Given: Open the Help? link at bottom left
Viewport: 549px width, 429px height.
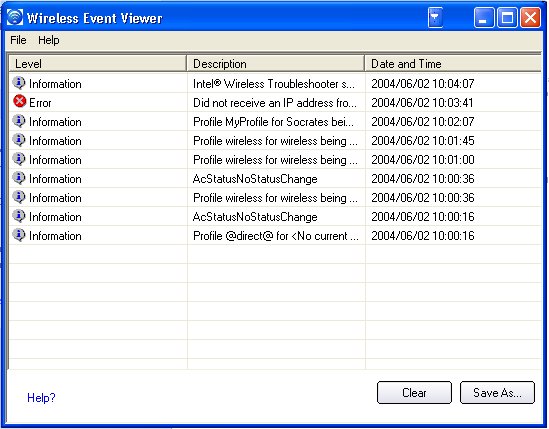Looking at the screenshot, I should (41, 398).
